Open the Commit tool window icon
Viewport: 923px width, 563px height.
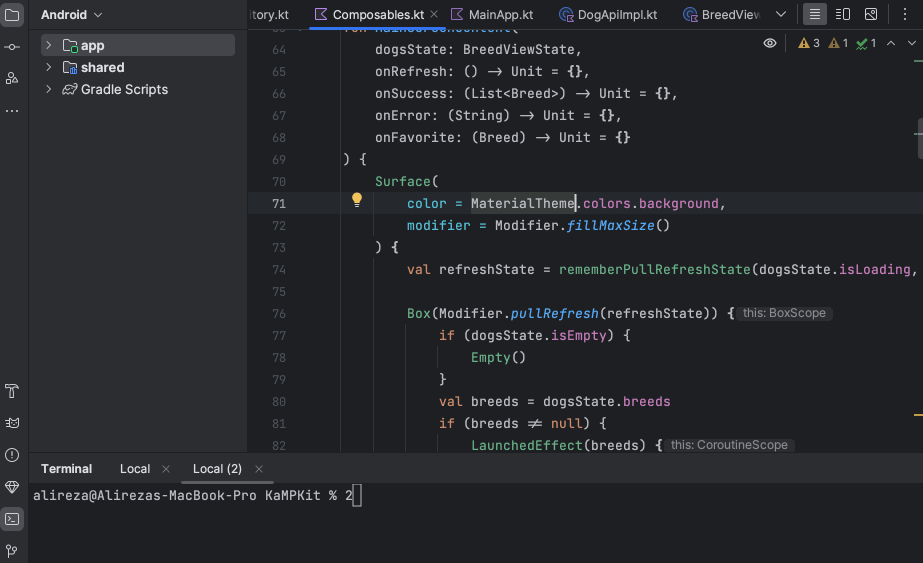[x=12, y=47]
